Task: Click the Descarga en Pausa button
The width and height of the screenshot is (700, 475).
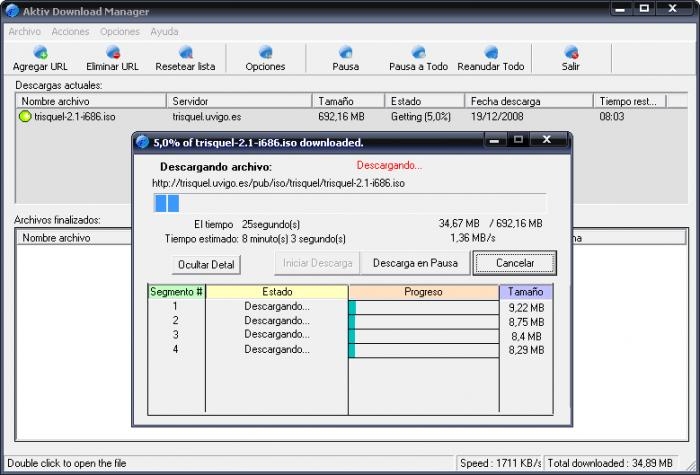Action: coord(415,263)
